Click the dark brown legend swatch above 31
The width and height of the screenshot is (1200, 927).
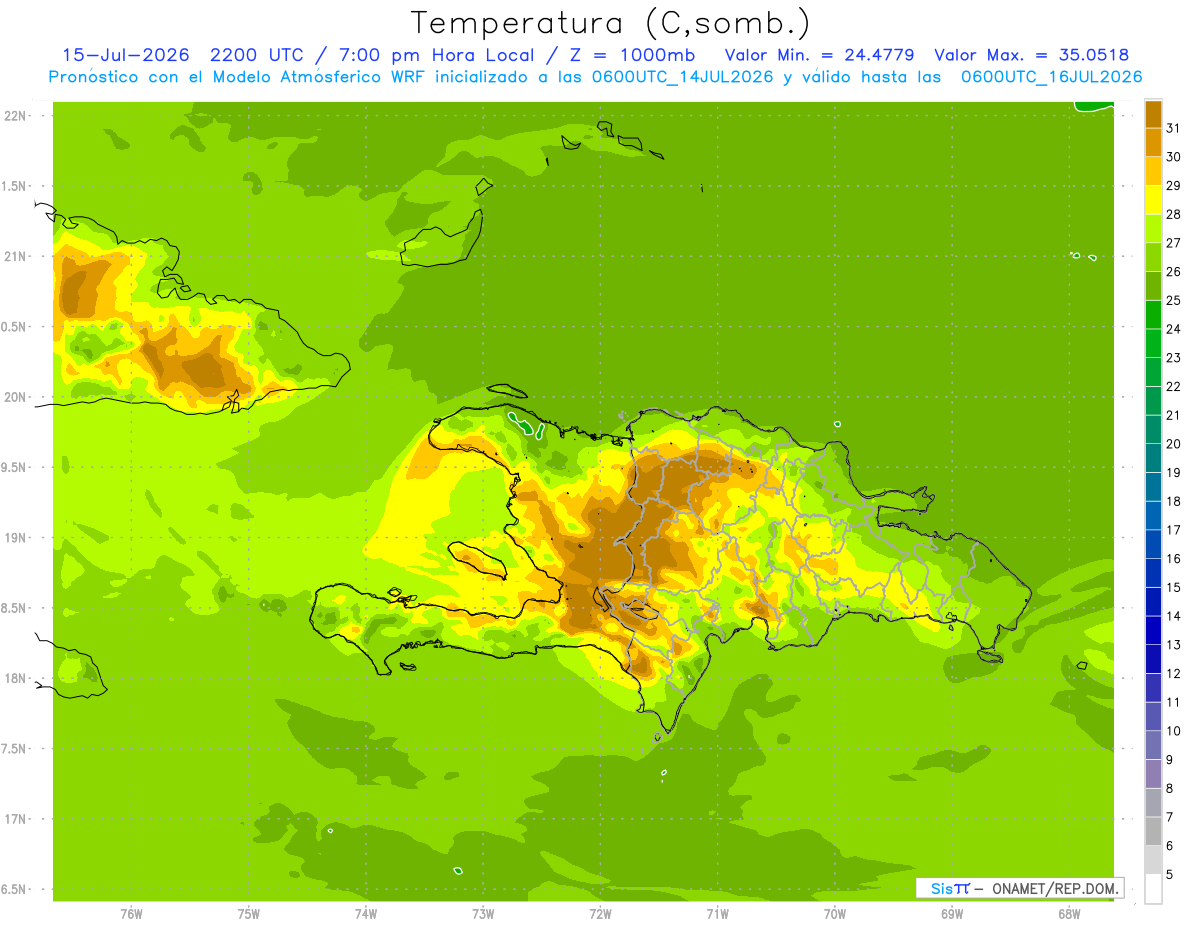pos(1153,113)
